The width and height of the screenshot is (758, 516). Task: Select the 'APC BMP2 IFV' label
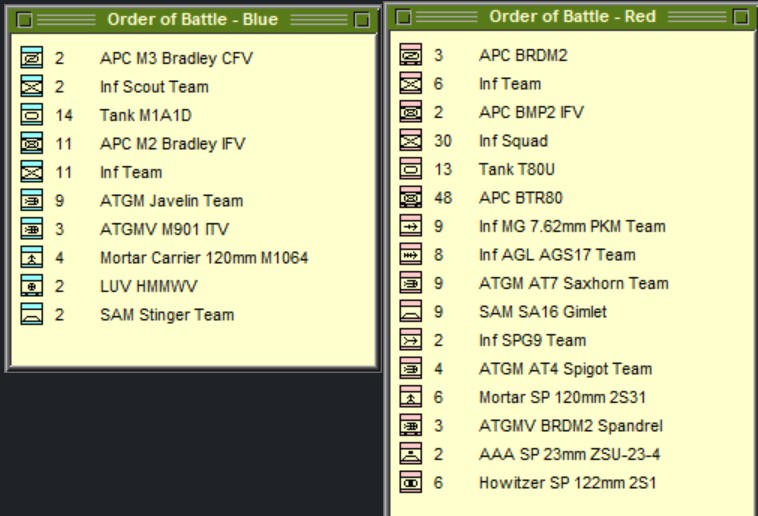[x=531, y=112]
